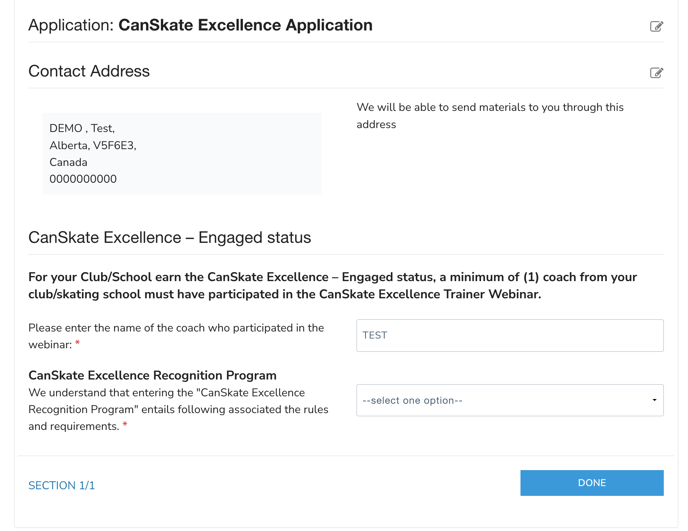Image resolution: width=688 pixels, height=531 pixels.
Task: Click the phone number 0000000000
Action: click(x=83, y=180)
